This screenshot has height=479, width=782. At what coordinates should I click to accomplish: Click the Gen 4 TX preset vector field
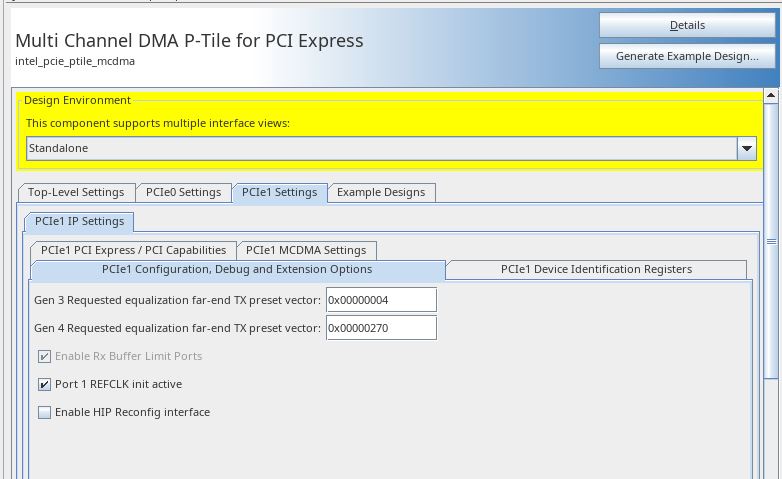[381, 328]
